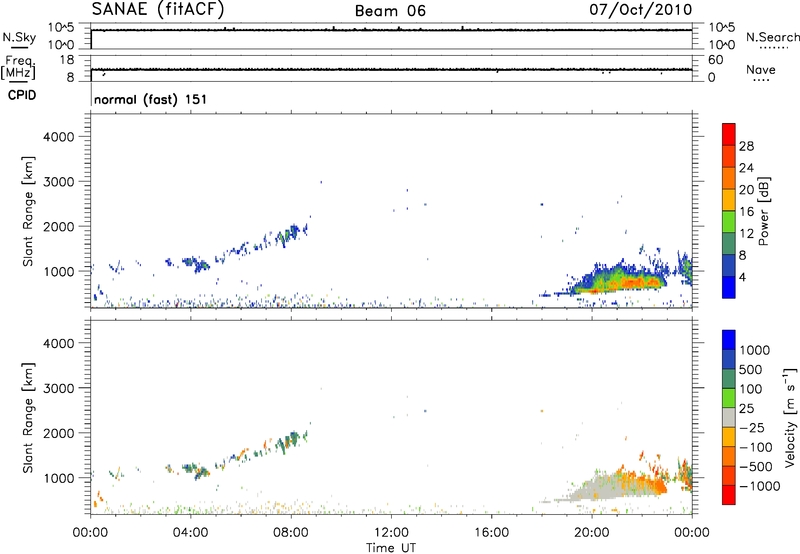Click the left '10^5' N.Sky tick label
This screenshot has width=800, height=554.
[61, 27]
